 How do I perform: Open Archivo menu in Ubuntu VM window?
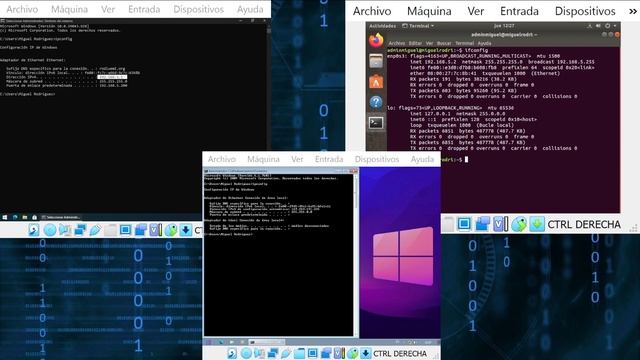click(x=372, y=11)
